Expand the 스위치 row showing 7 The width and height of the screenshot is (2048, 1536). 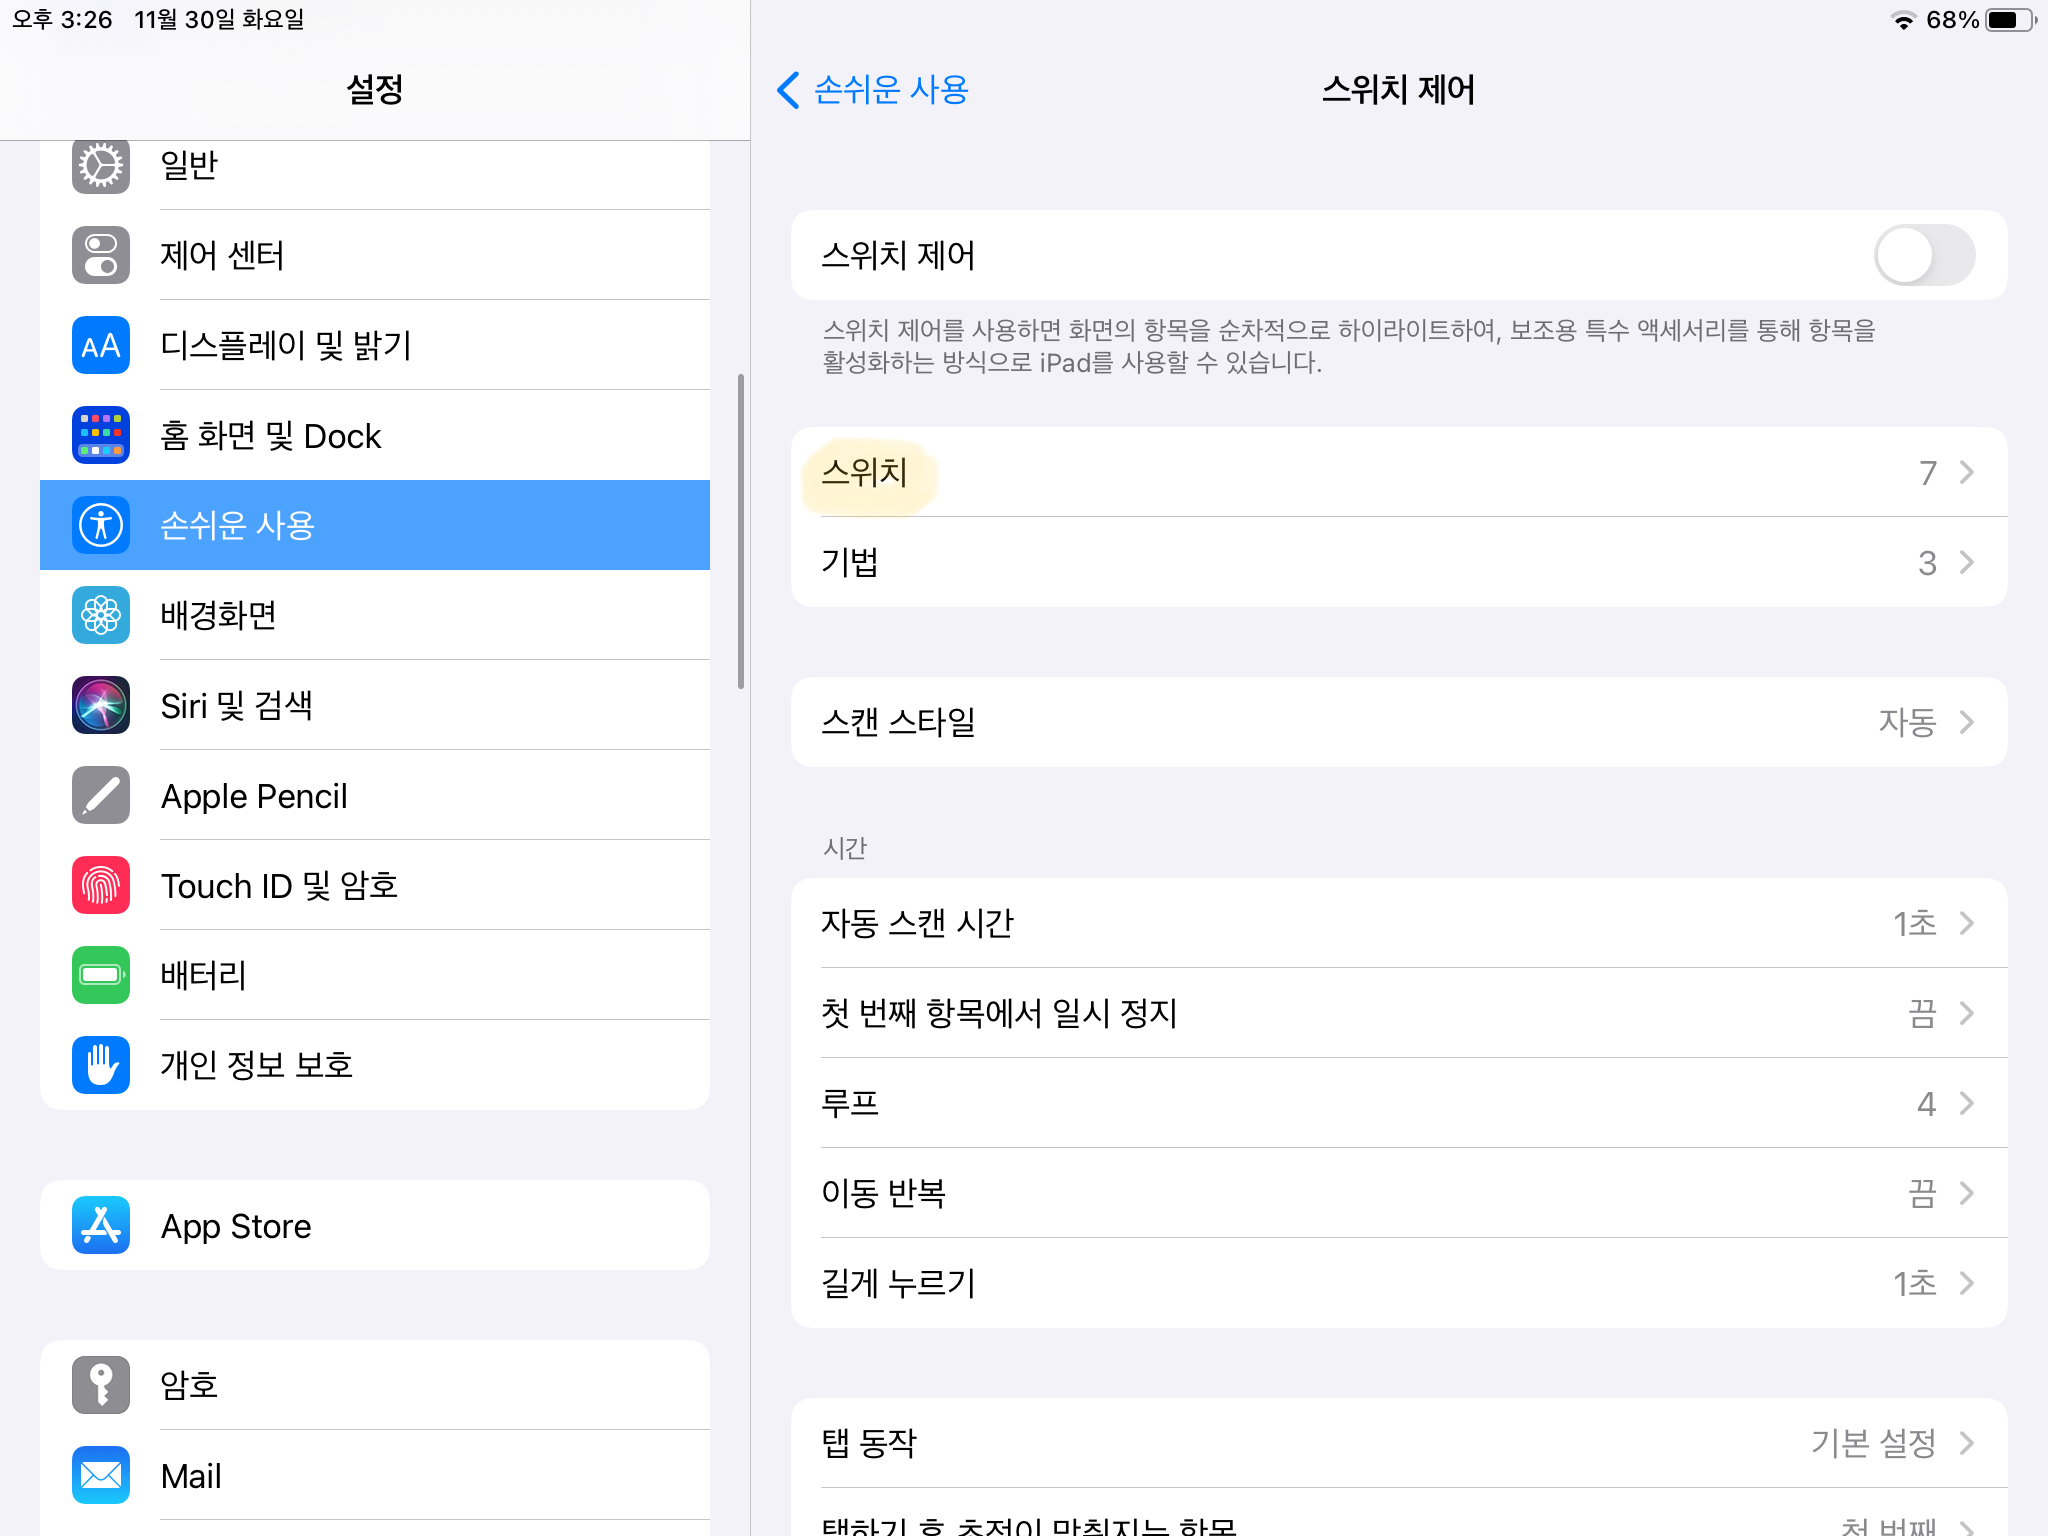click(1398, 472)
